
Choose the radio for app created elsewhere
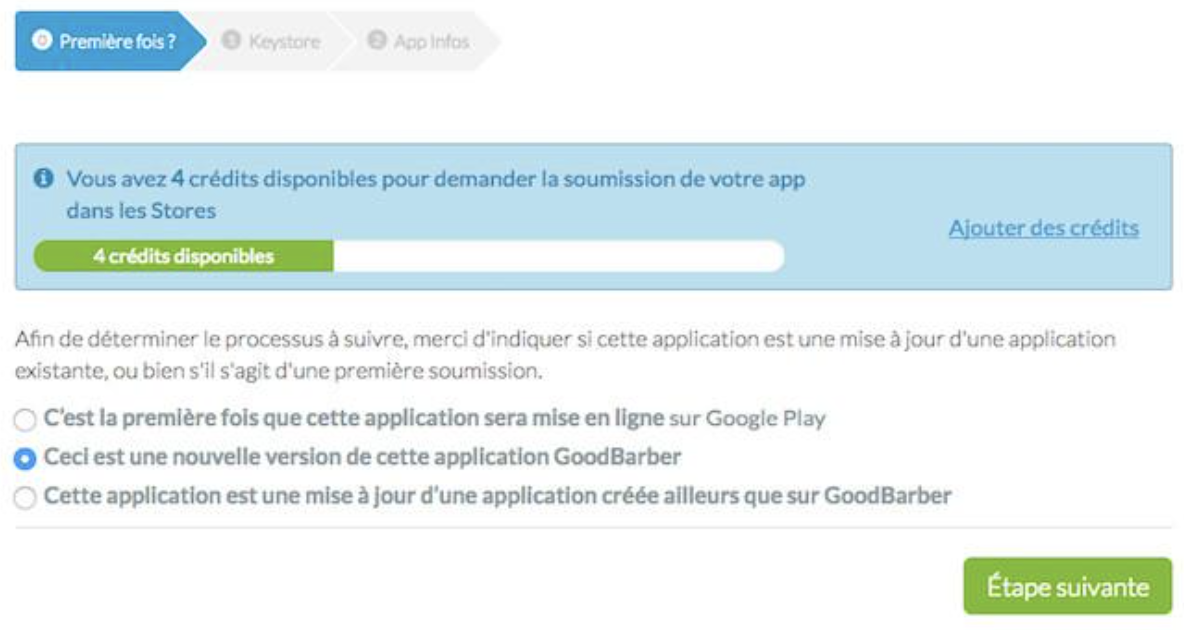click(x=25, y=496)
